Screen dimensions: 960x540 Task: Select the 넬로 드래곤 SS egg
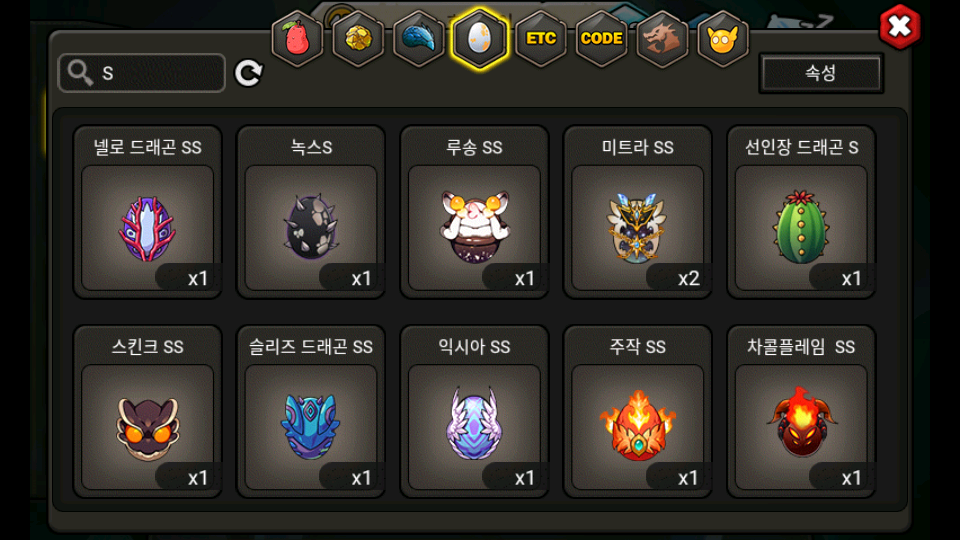(148, 212)
